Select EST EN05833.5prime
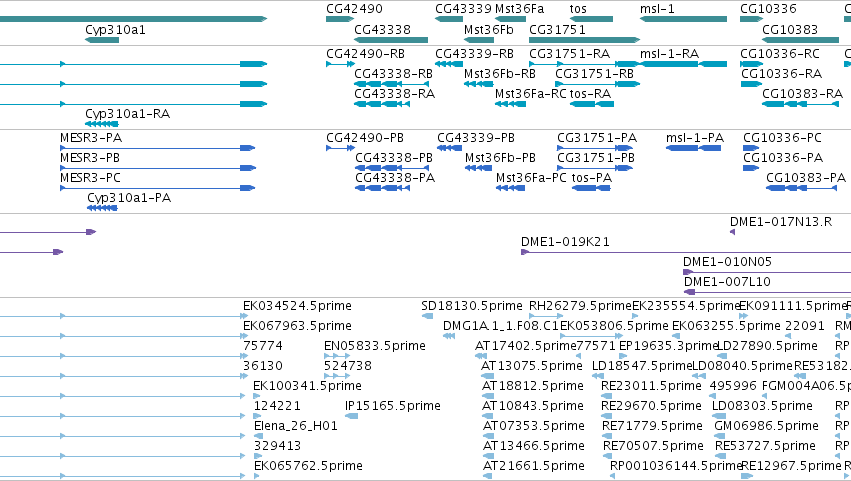This screenshot has height=481, width=851. pyautogui.click(x=375, y=346)
